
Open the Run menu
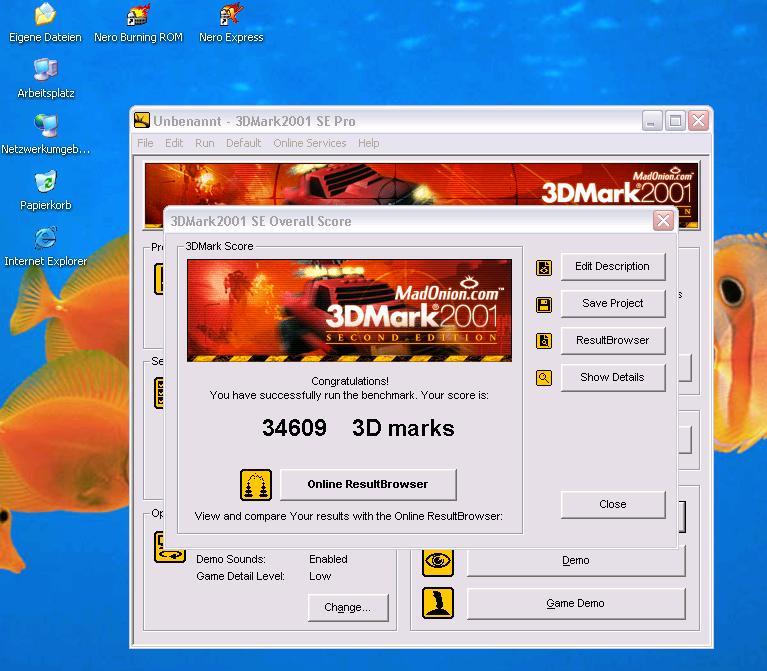(204, 143)
